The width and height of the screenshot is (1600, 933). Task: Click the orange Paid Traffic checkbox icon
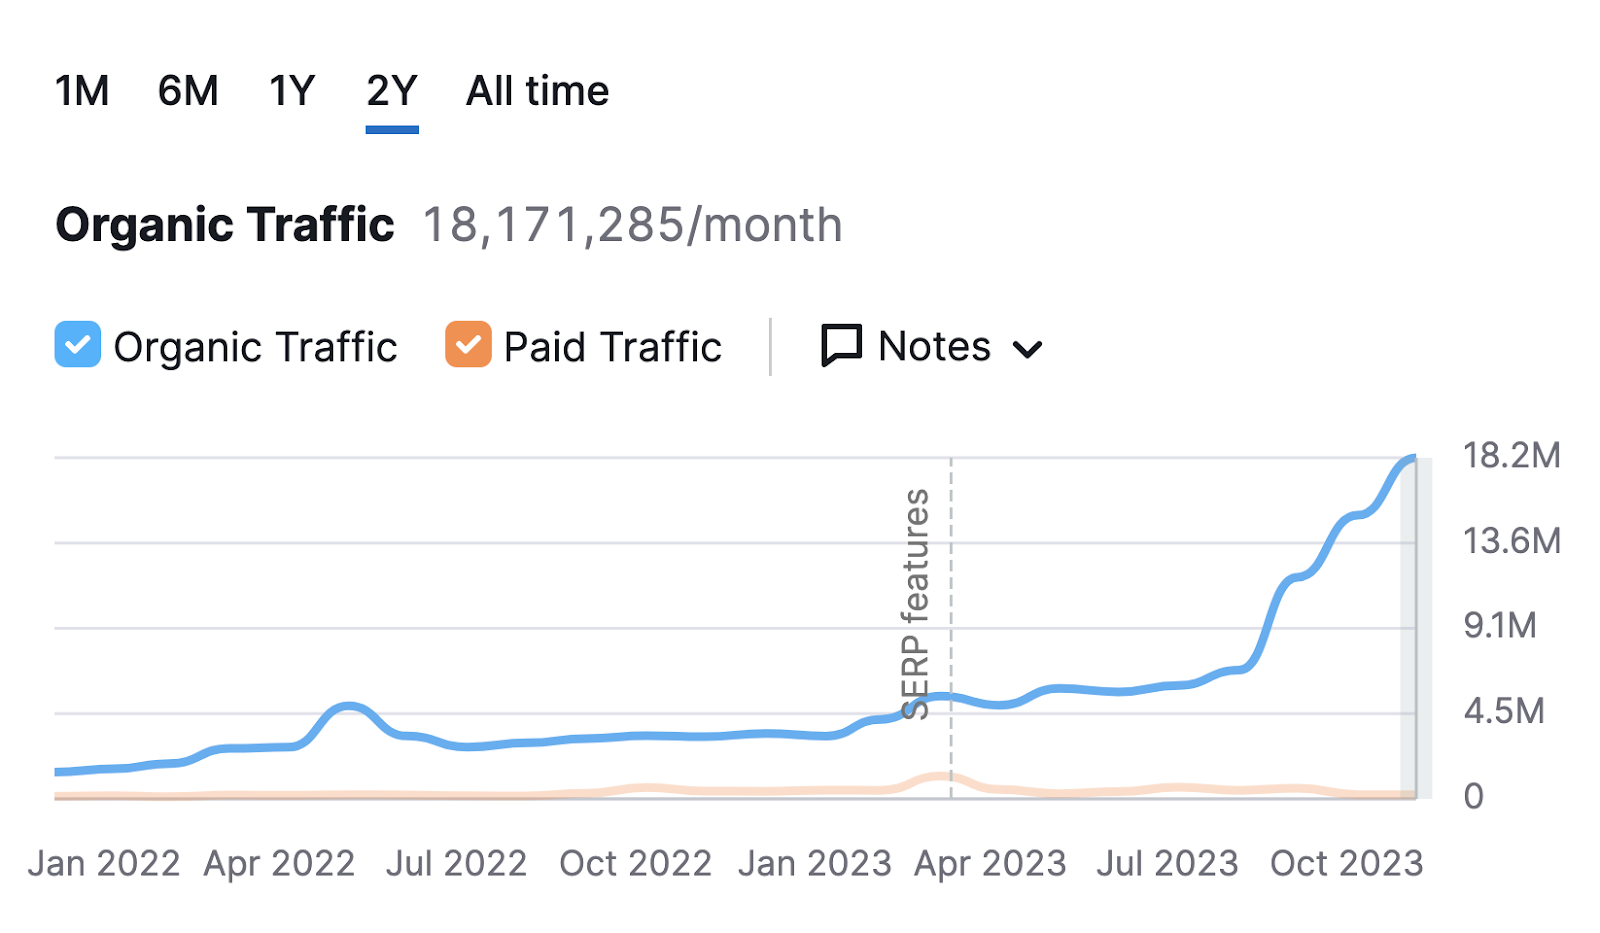467,346
